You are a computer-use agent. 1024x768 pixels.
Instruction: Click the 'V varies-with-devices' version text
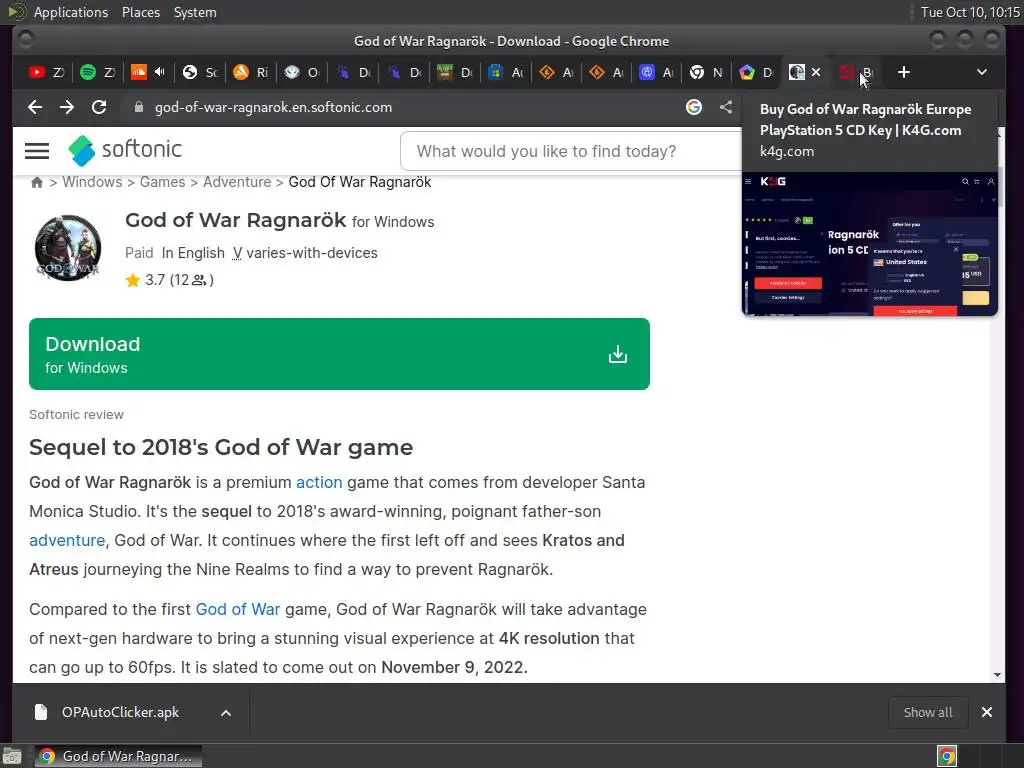pos(305,253)
